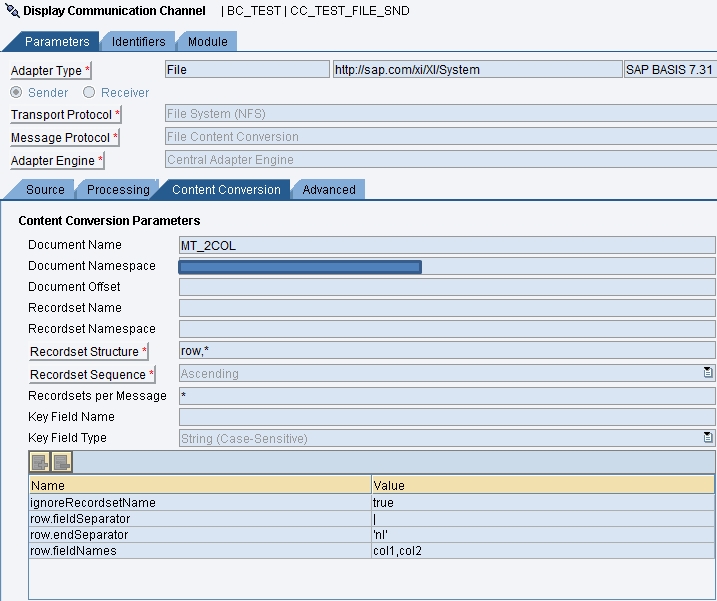This screenshot has height=601, width=717.
Task: Open the Transport Protocol dropdown
Action: (x=441, y=113)
